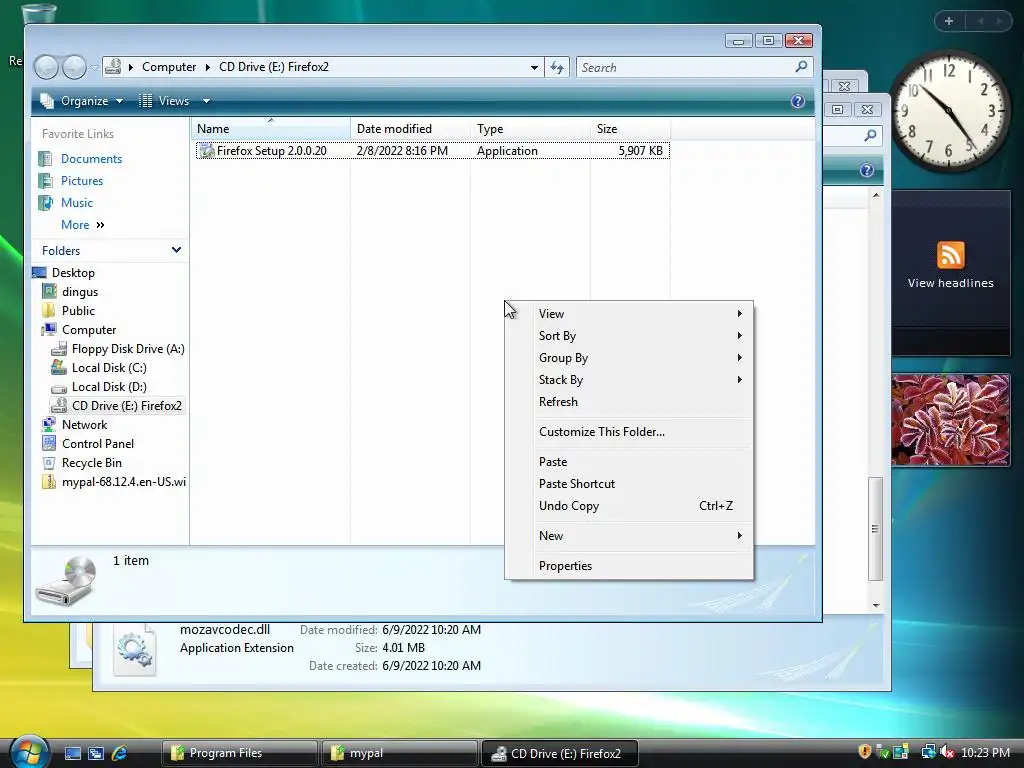1024x768 pixels.
Task: Open Music favorite link
Action: 76,203
